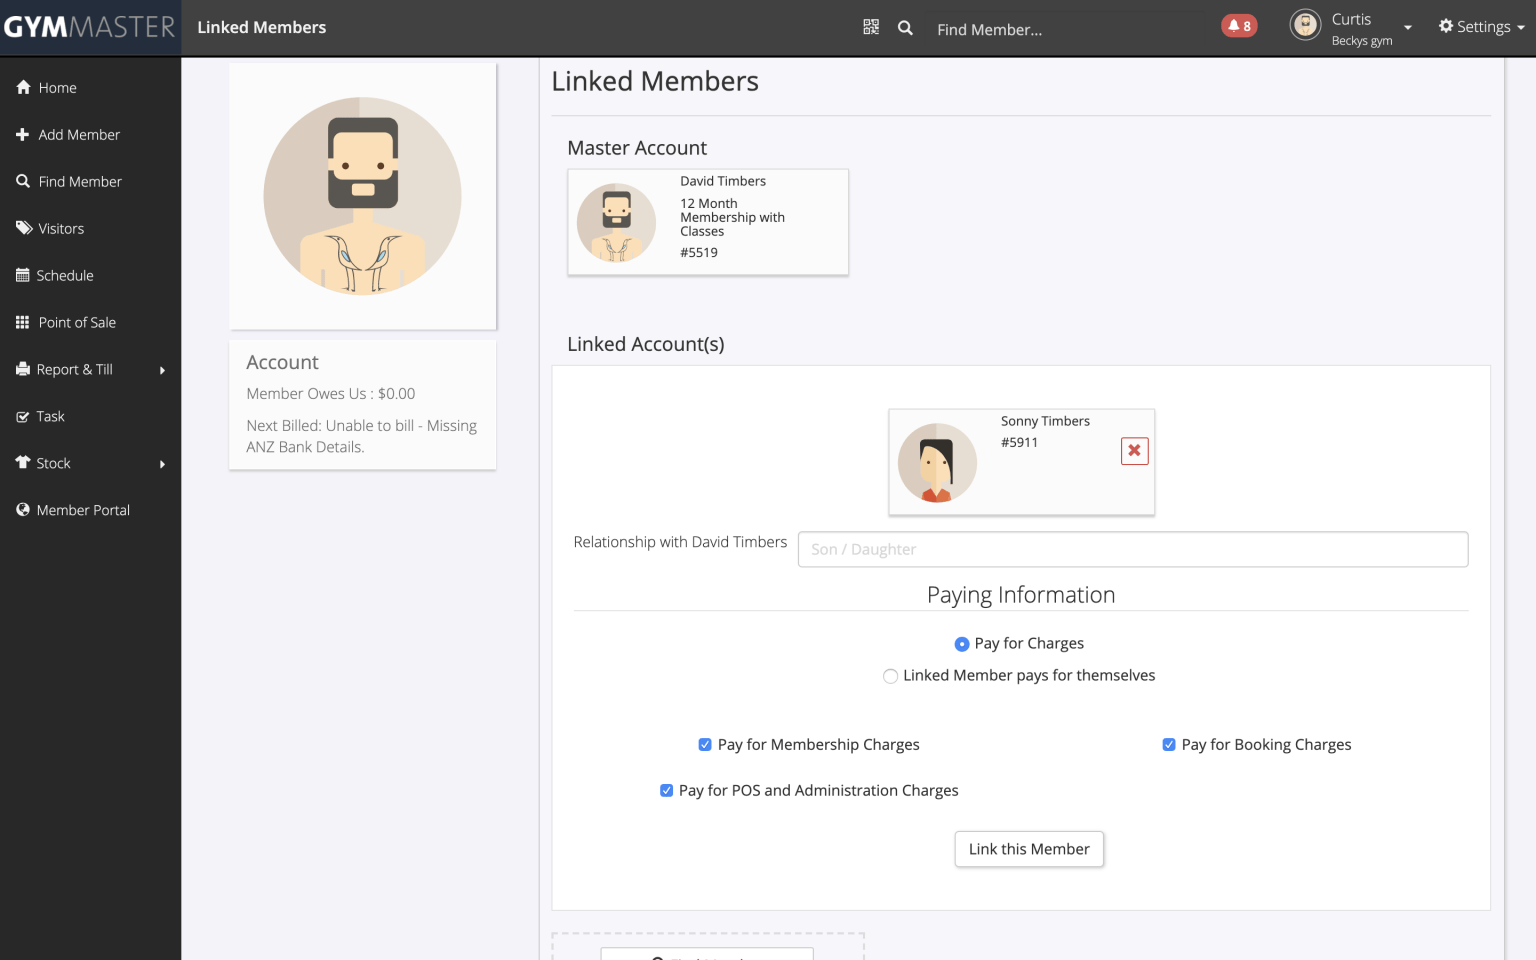Toggle Pay for Booking Charges checkbox

(x=1169, y=745)
